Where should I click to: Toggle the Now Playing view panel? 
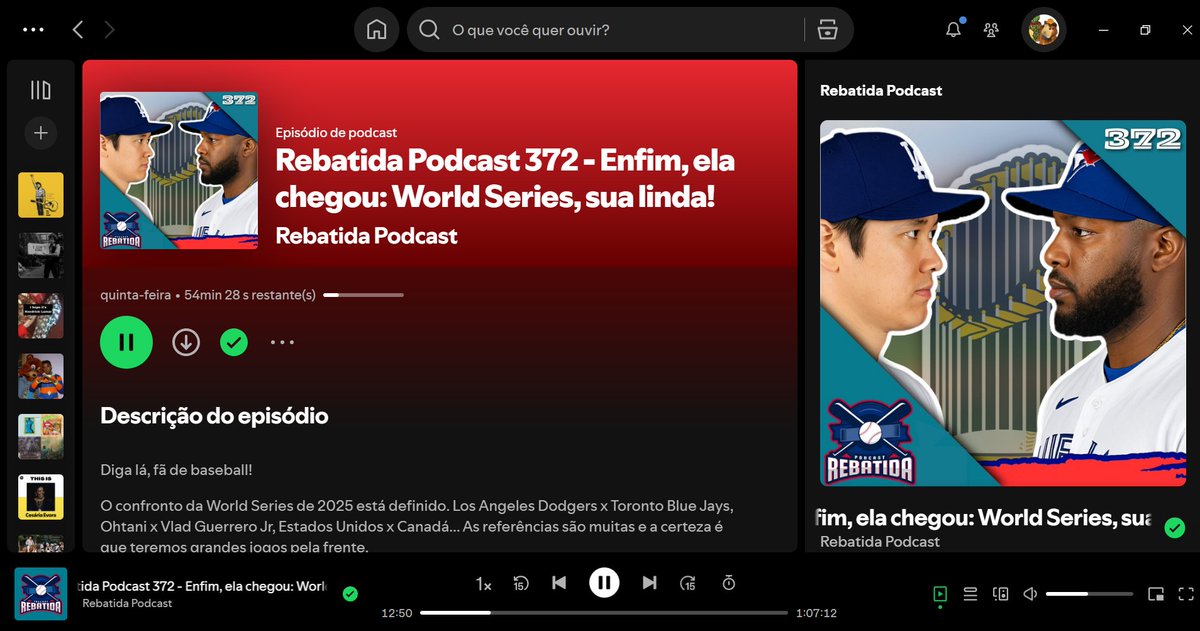[x=940, y=594]
